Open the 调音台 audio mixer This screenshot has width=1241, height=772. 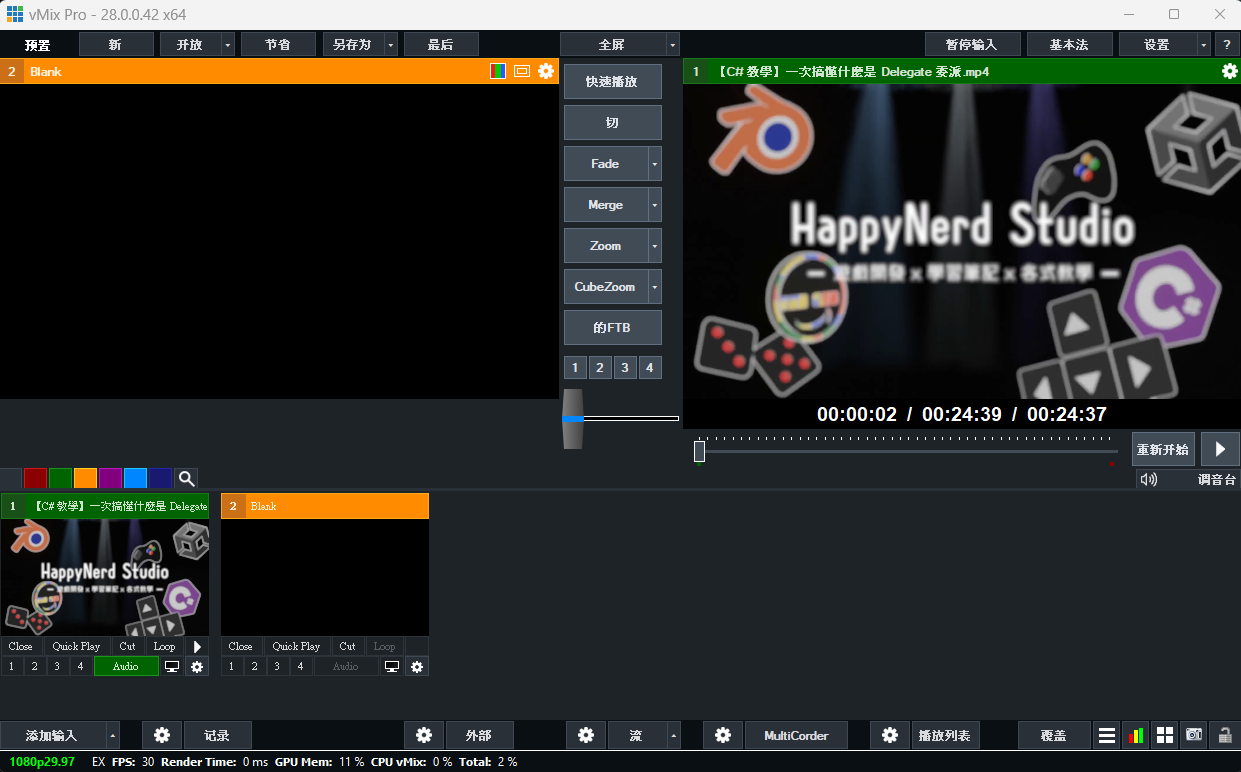[1218, 479]
